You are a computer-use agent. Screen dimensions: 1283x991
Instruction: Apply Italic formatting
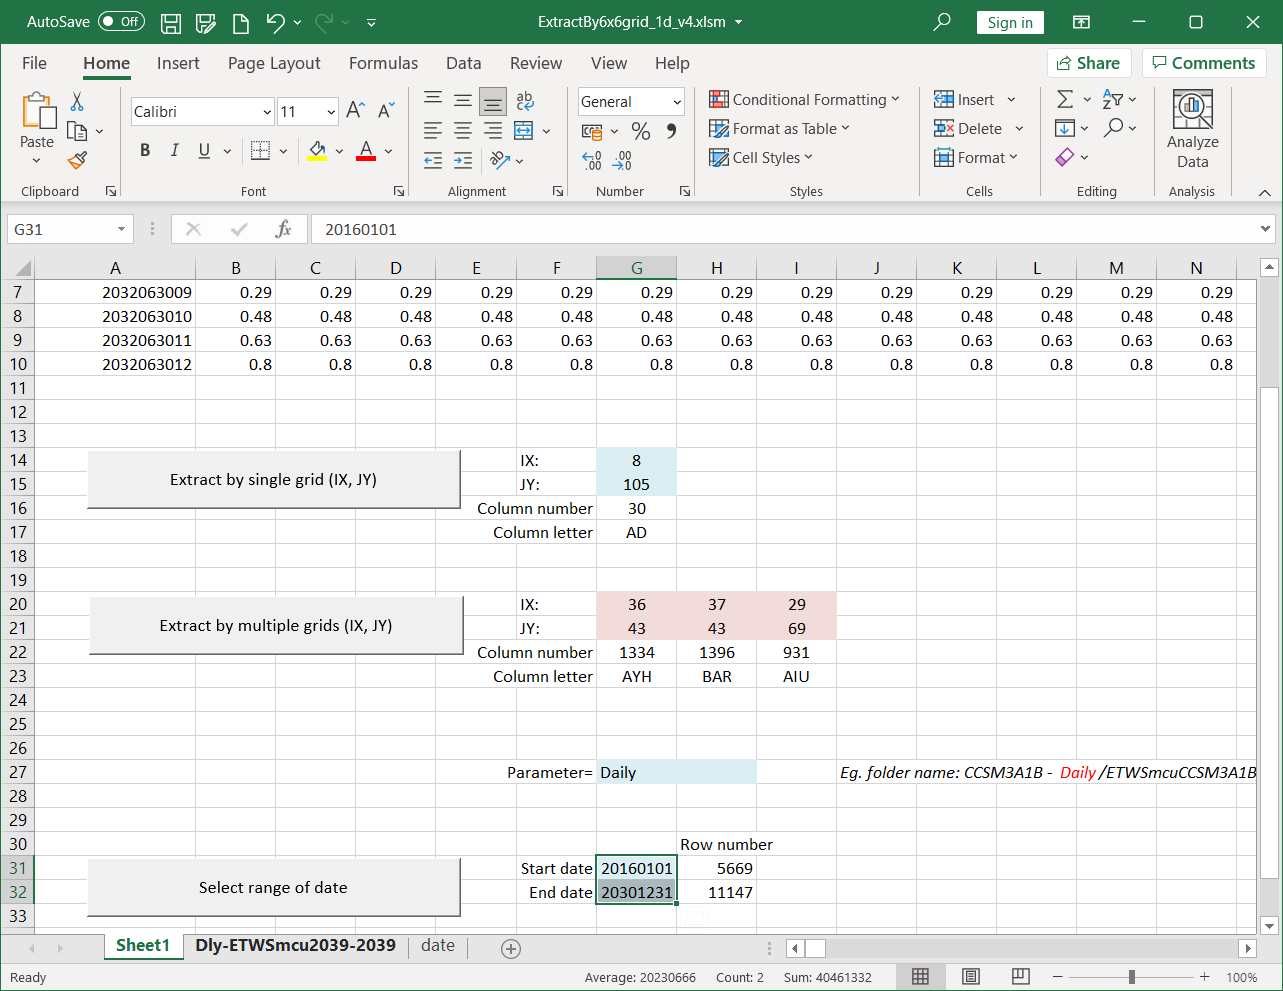click(175, 150)
